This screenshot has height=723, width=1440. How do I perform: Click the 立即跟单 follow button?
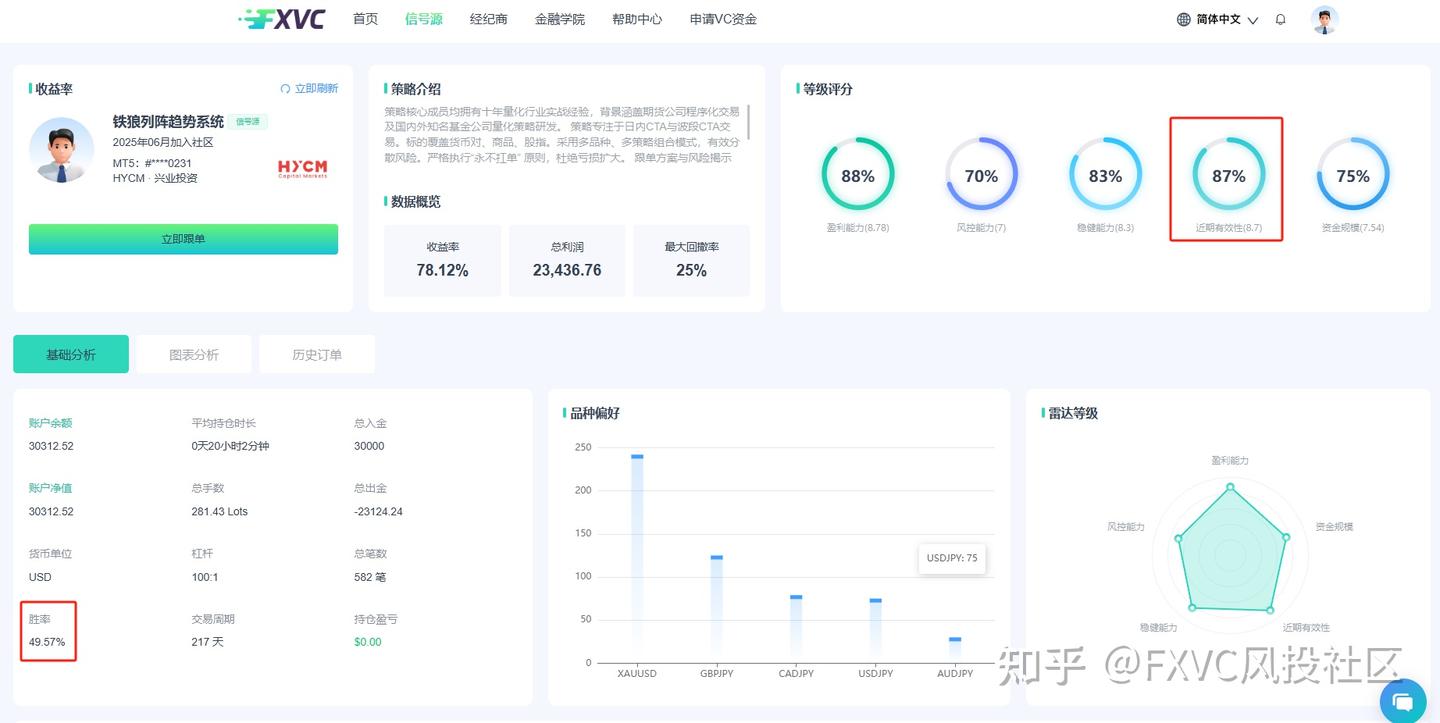[x=183, y=239]
